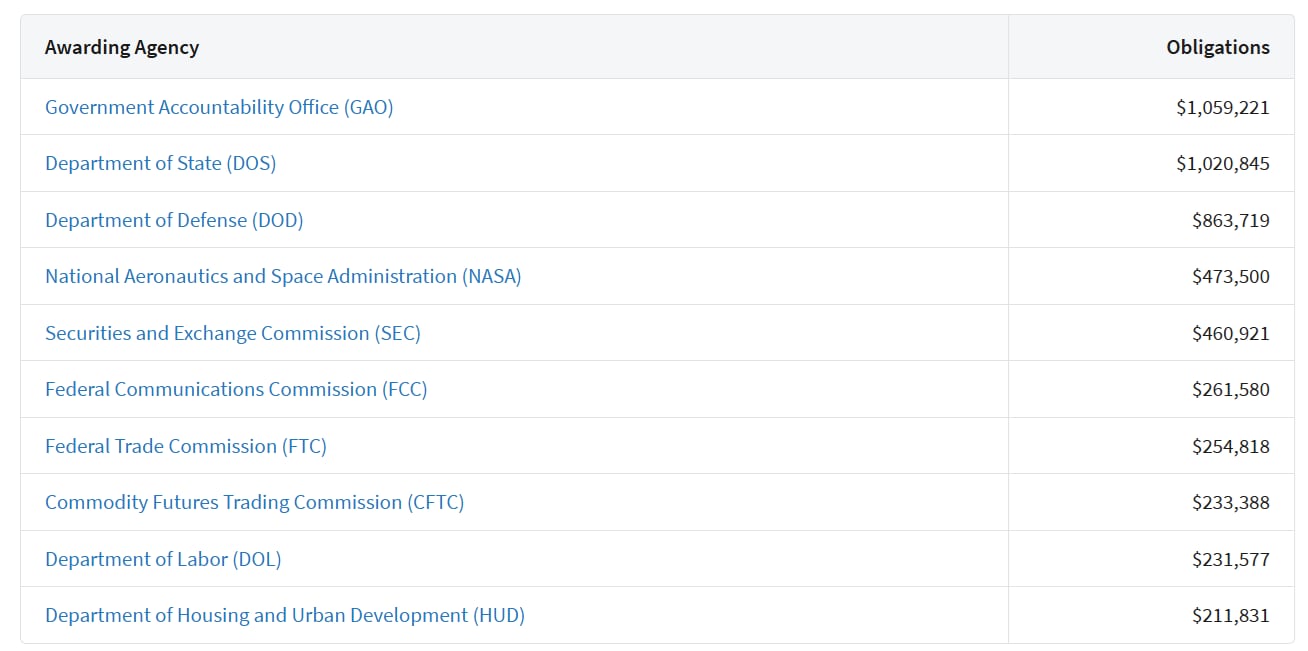
Task: Select the $233,388 obligations value
Action: click(1230, 502)
